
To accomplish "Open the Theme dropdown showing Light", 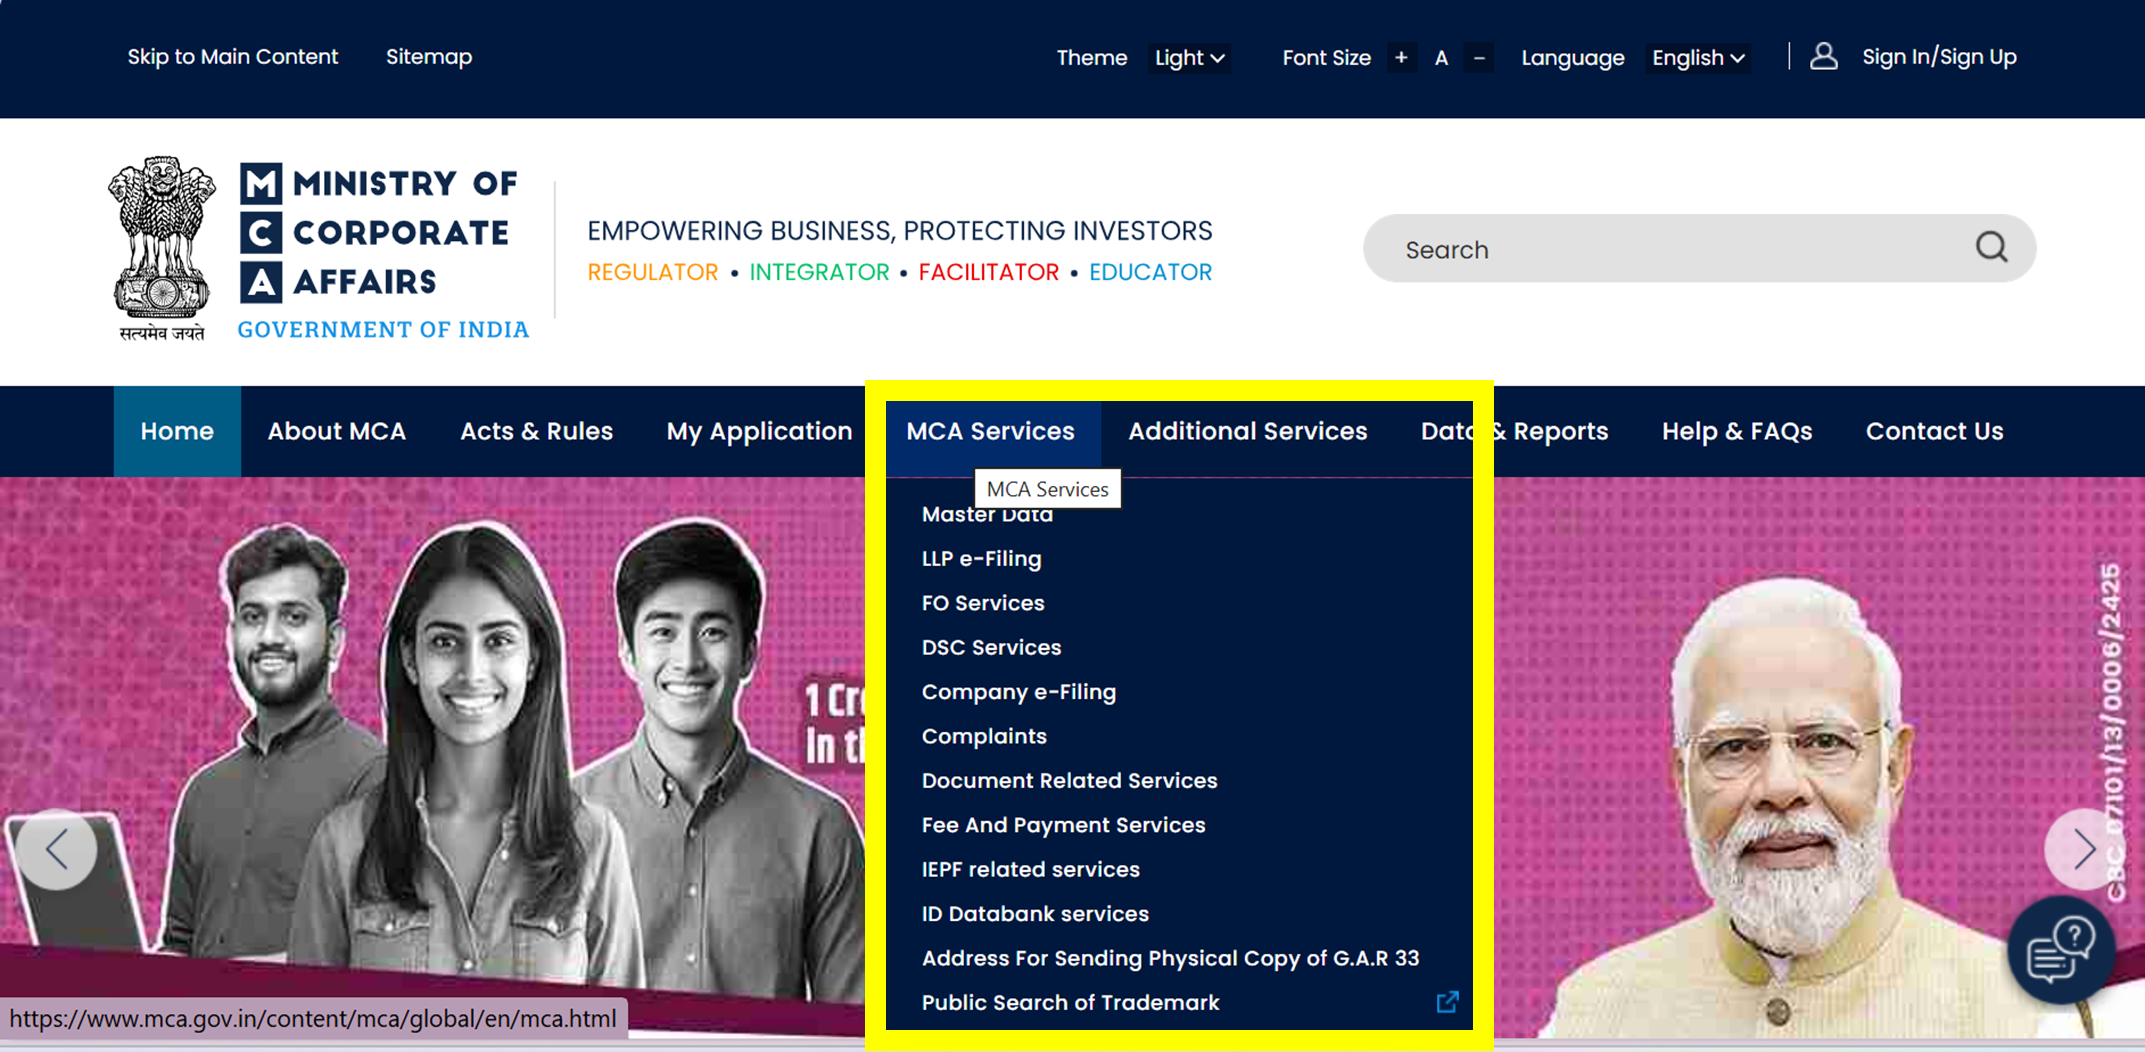I will point(1188,58).
